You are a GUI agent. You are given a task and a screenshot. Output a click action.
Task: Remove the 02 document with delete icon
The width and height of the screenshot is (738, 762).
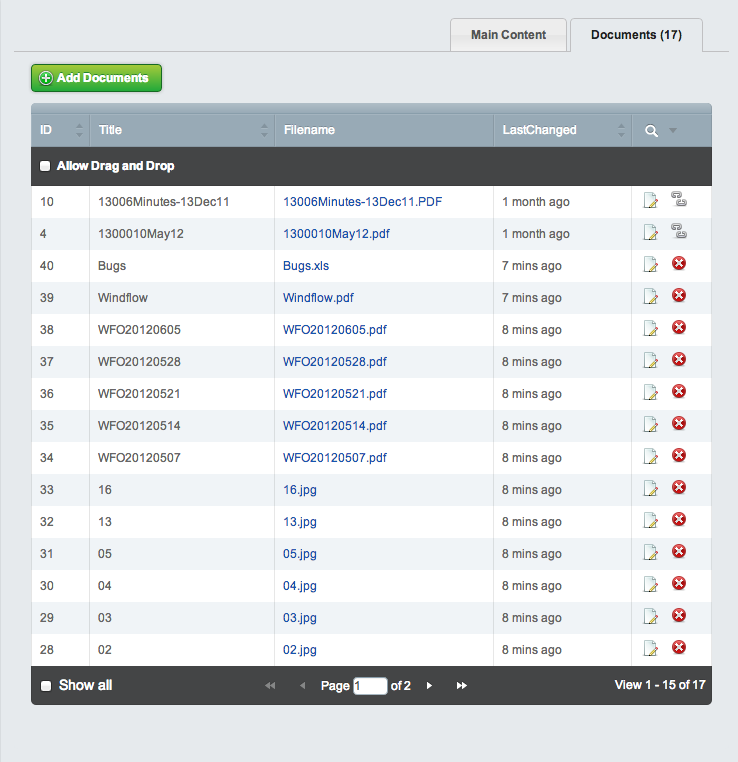pyautogui.click(x=679, y=648)
